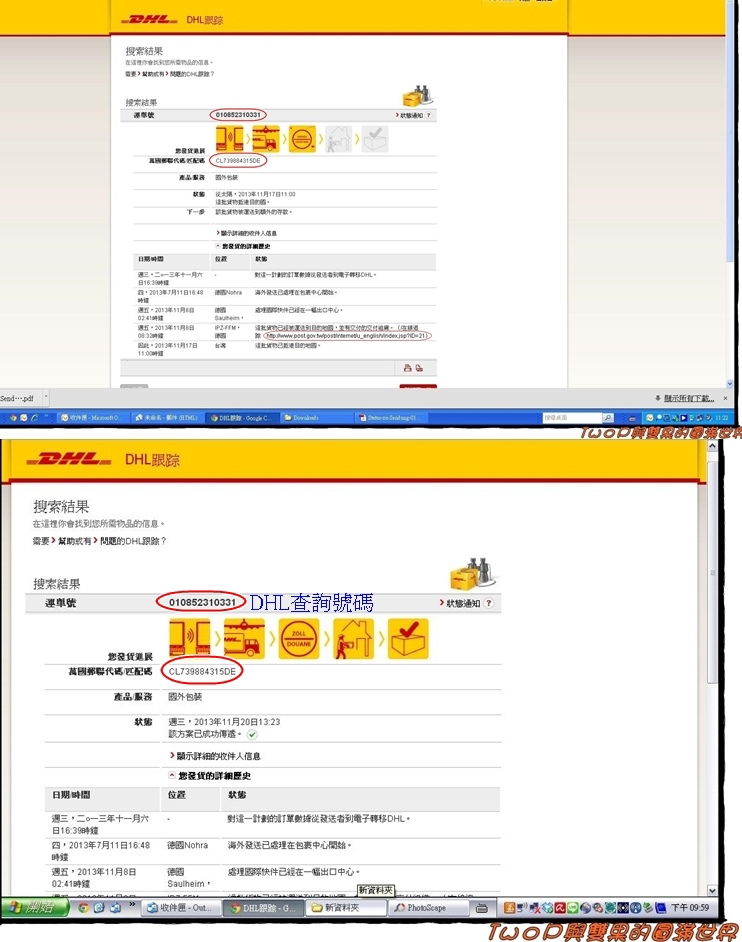
Task: Open 狀態通知 link in lower window
Action: pos(460,603)
